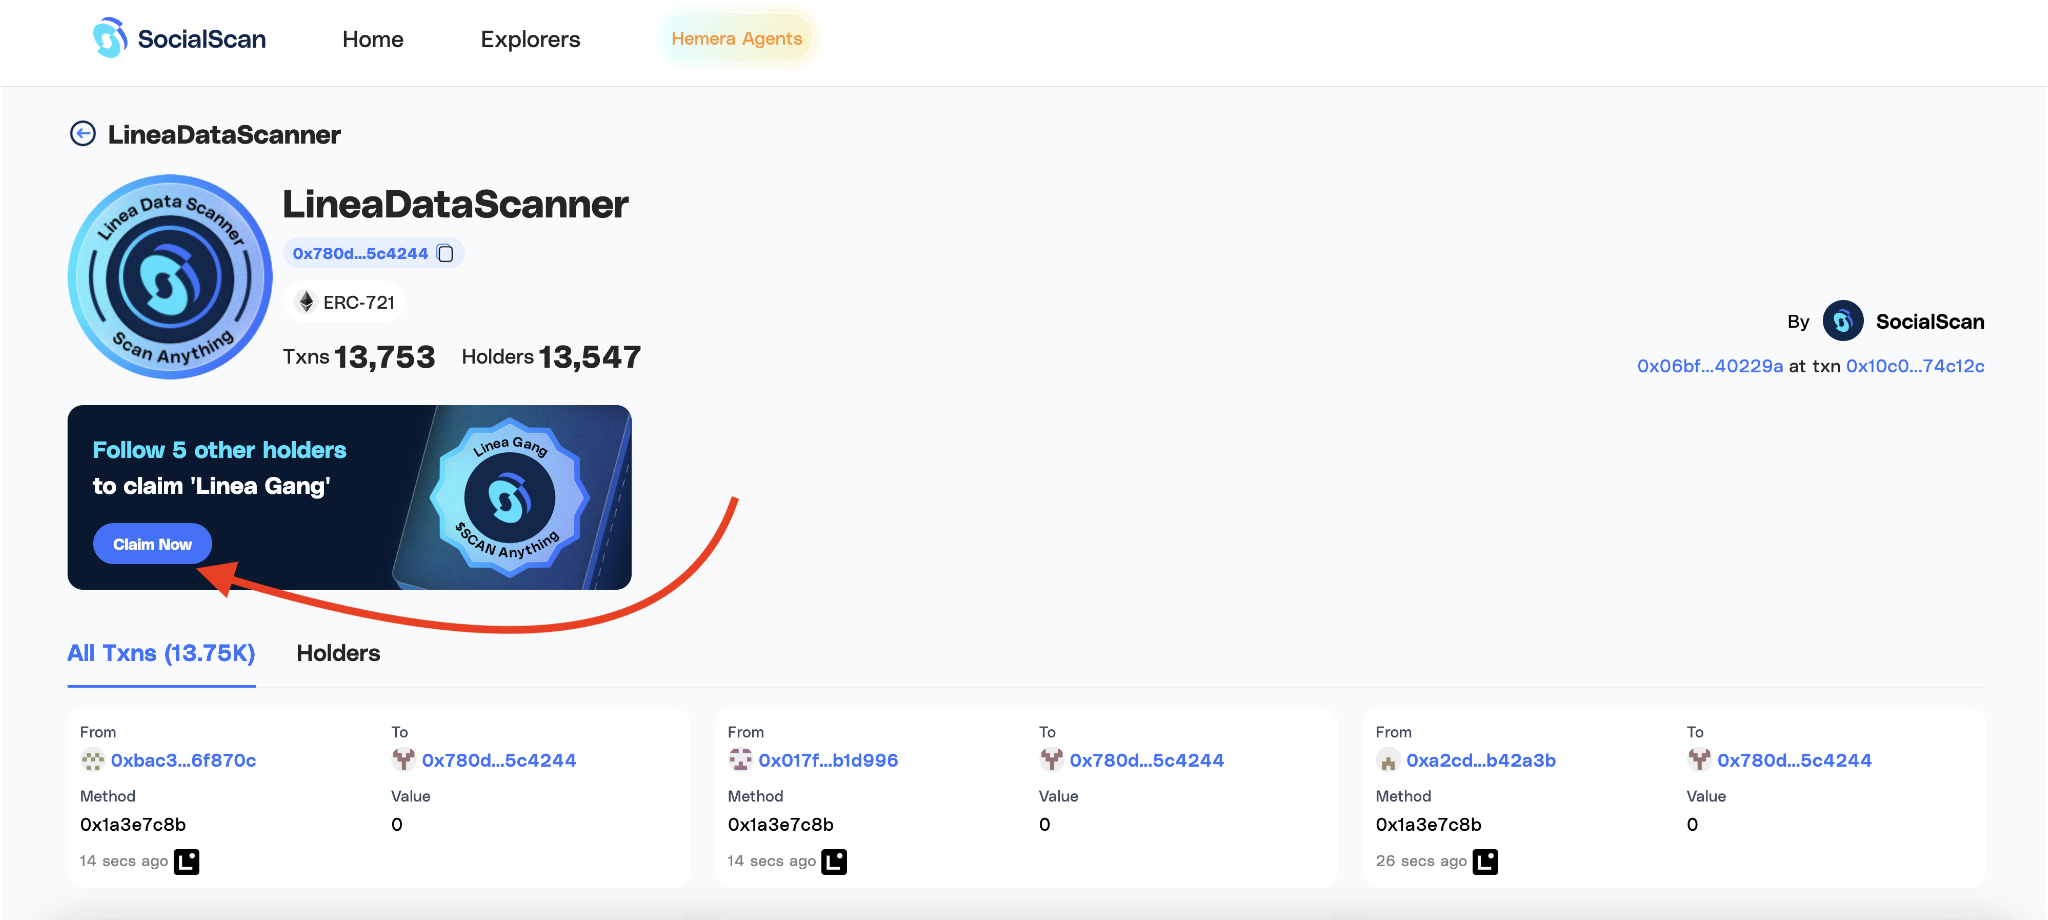Click the Txns count 13,753

(x=385, y=357)
